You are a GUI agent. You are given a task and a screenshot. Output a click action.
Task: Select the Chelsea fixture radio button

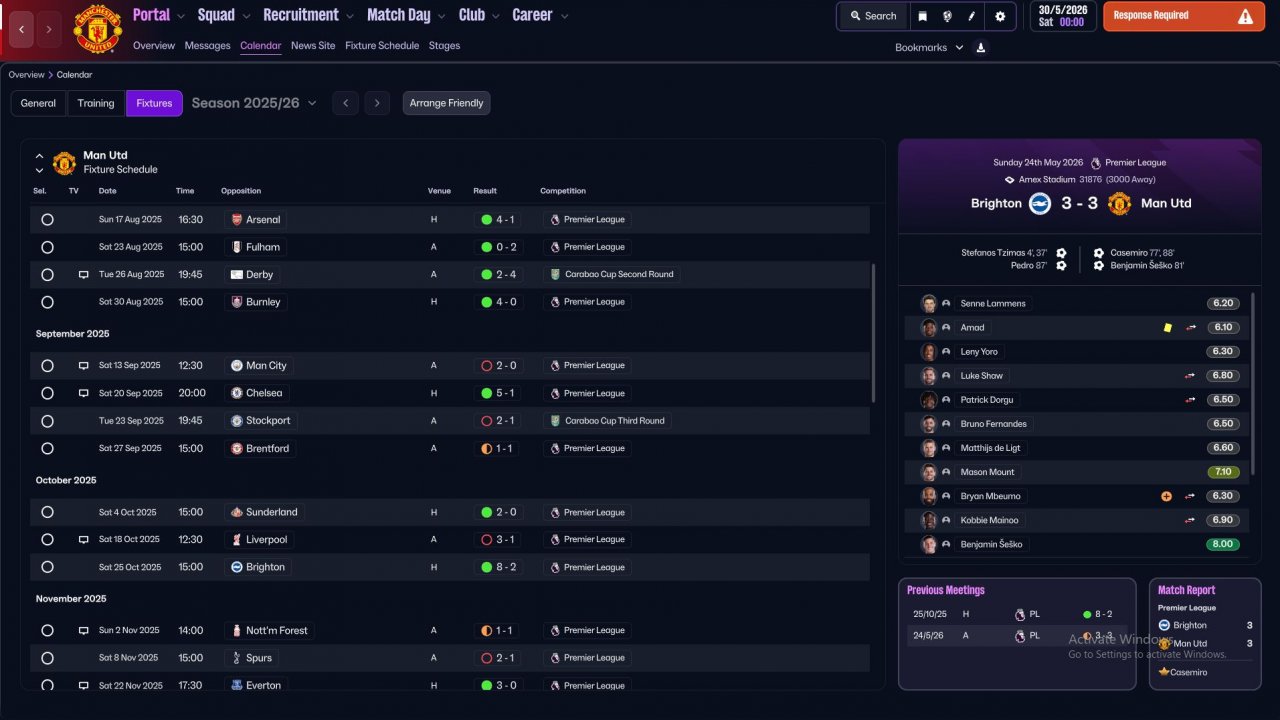coord(47,393)
